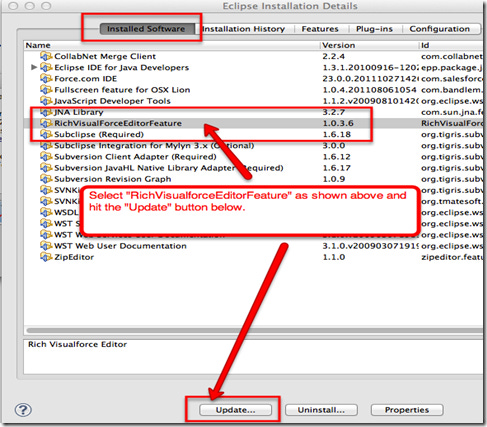Click the Fullscreen feature for OSX Lion icon

46,90
